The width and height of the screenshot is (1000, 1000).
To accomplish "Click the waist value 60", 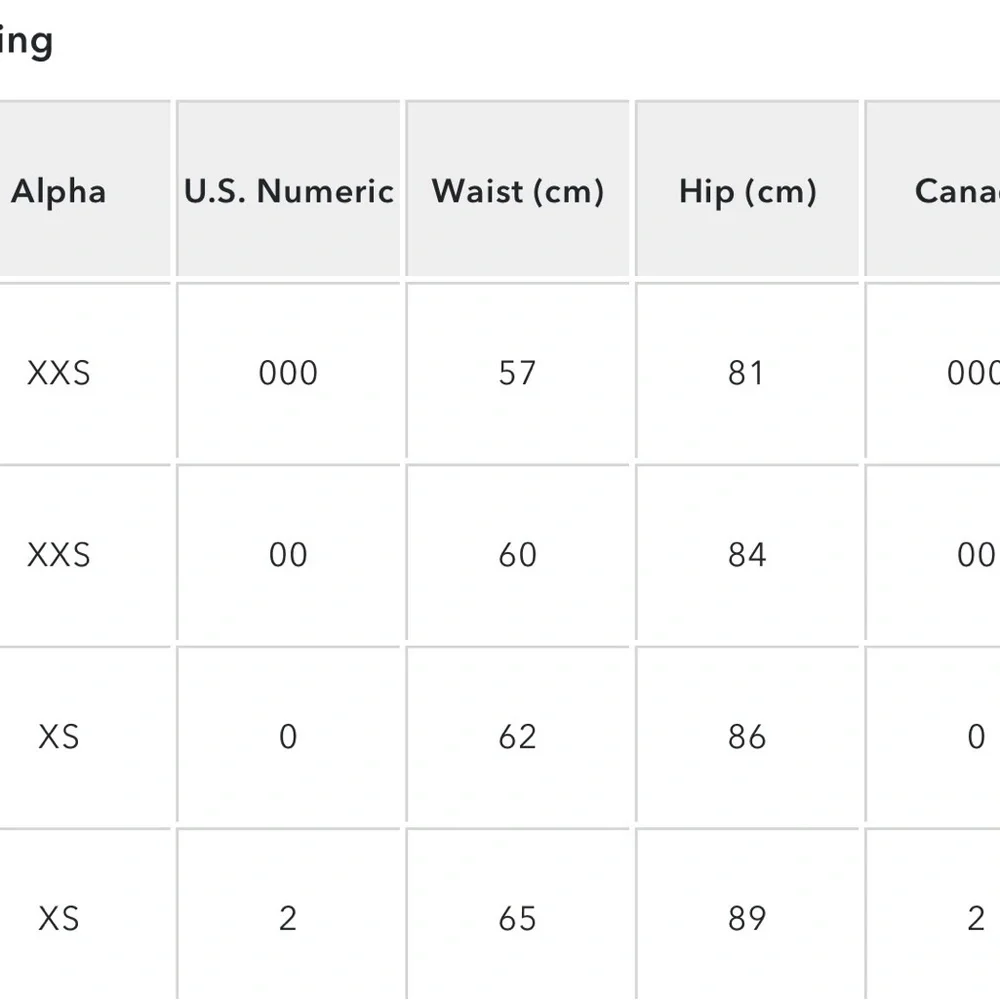I will click(x=517, y=553).
